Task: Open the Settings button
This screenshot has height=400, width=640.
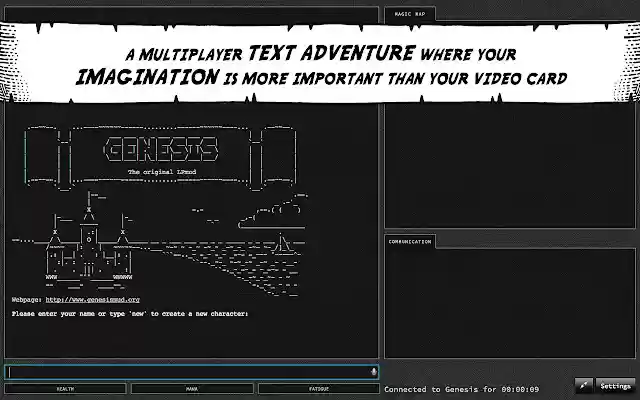Action: click(x=615, y=385)
